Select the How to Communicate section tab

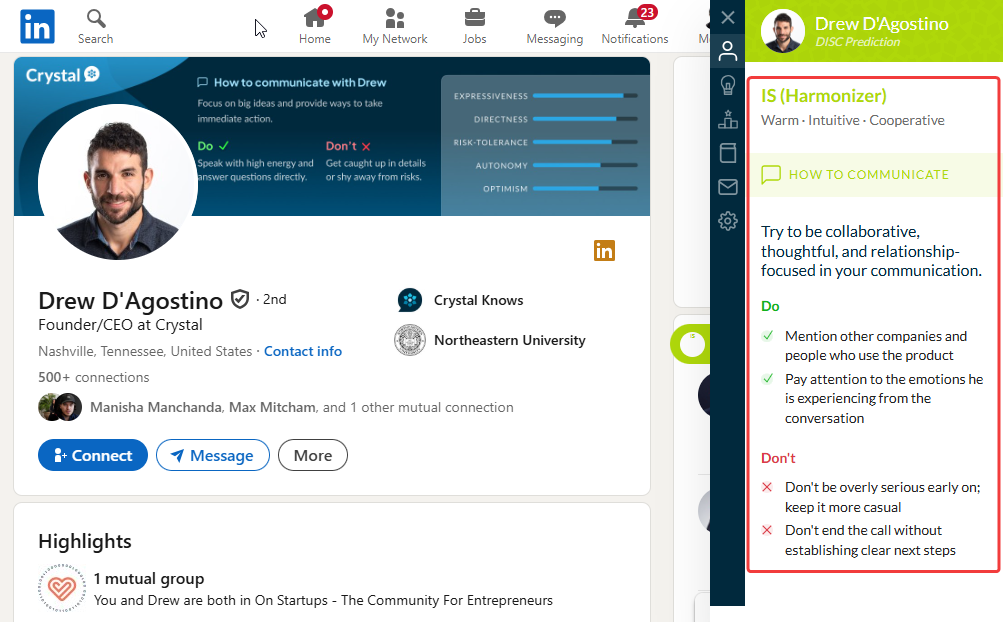[872, 175]
